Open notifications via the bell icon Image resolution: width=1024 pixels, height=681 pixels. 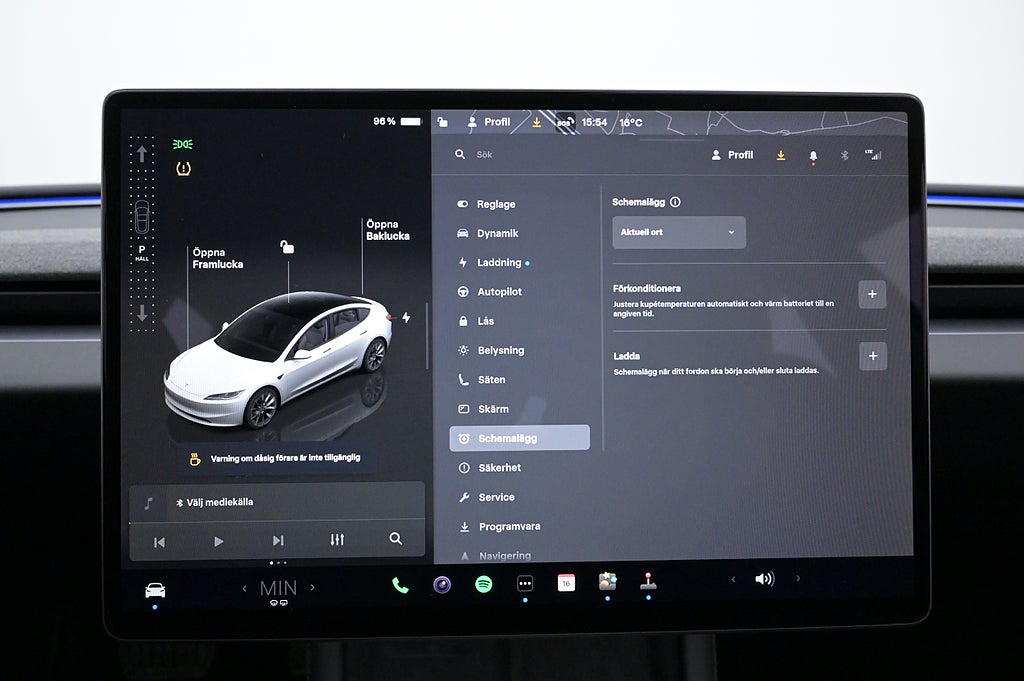coord(813,156)
